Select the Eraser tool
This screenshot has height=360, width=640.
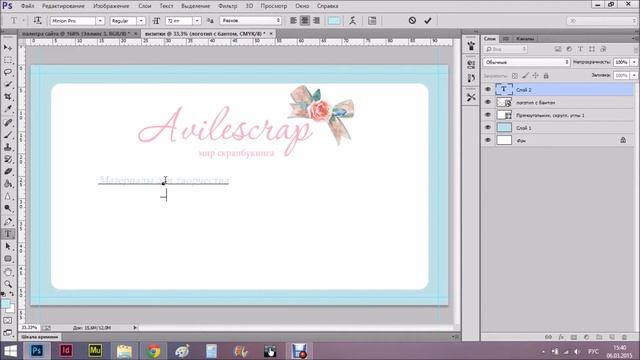coord(8,171)
